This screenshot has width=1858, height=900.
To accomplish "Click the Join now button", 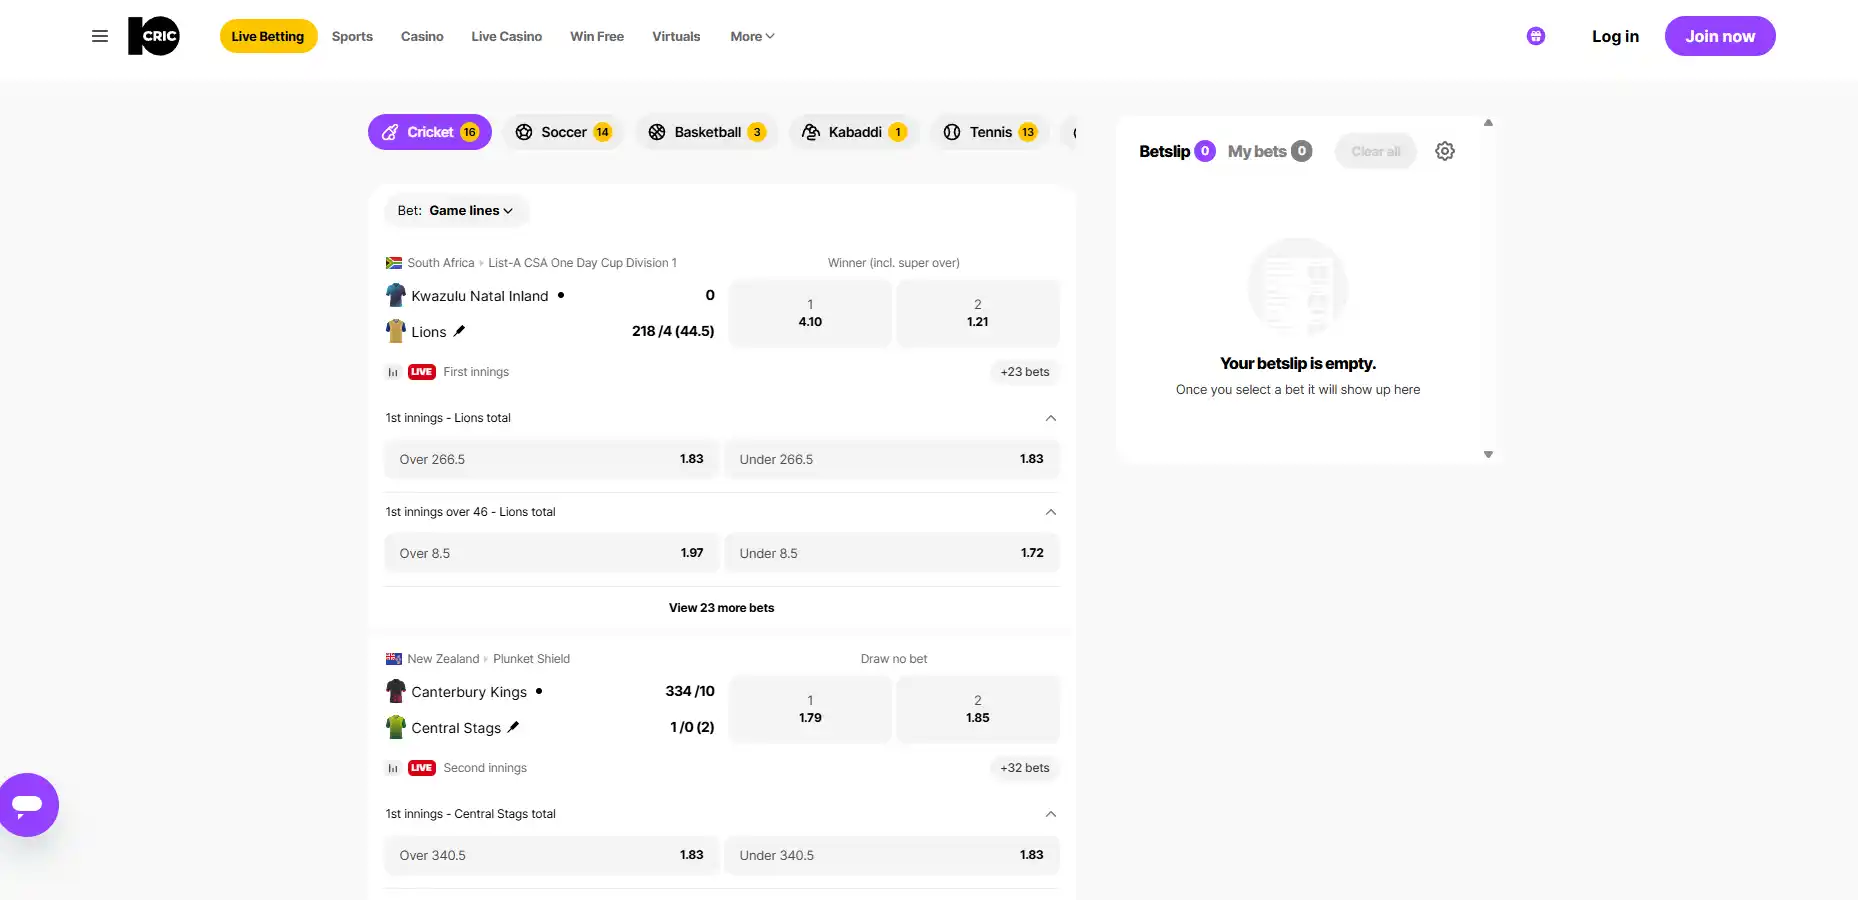I will [1720, 36].
